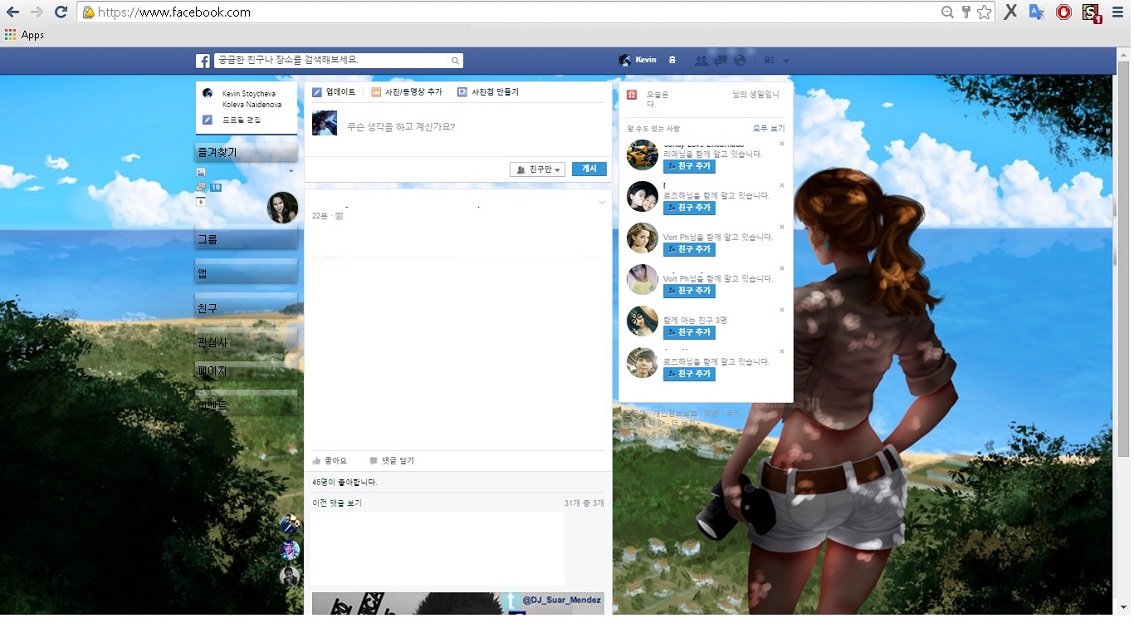Click the news feed icon under 즐겨찾기
The image size is (1134, 638).
click(x=201, y=172)
